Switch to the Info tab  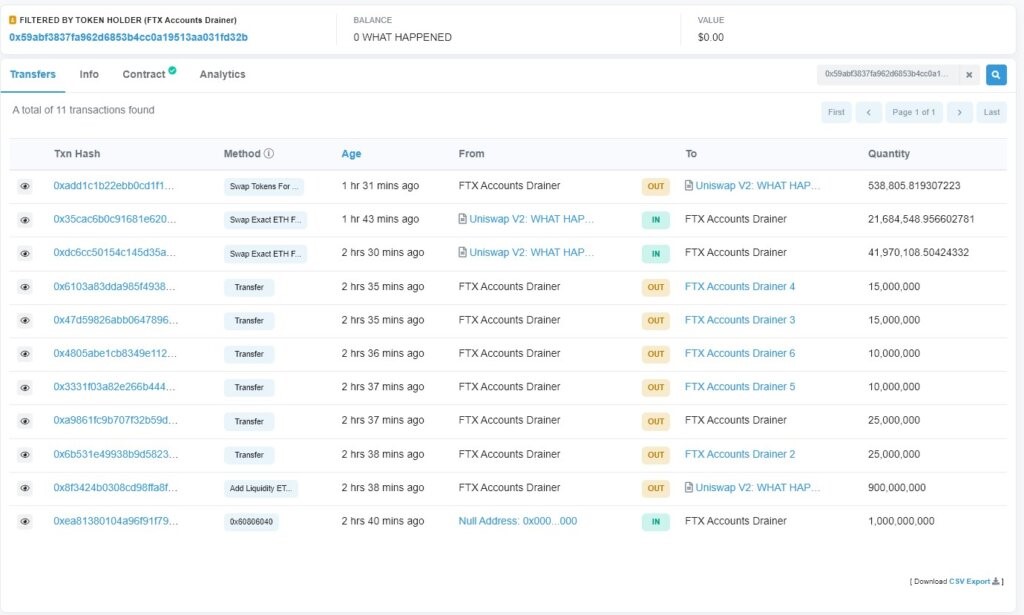click(89, 74)
